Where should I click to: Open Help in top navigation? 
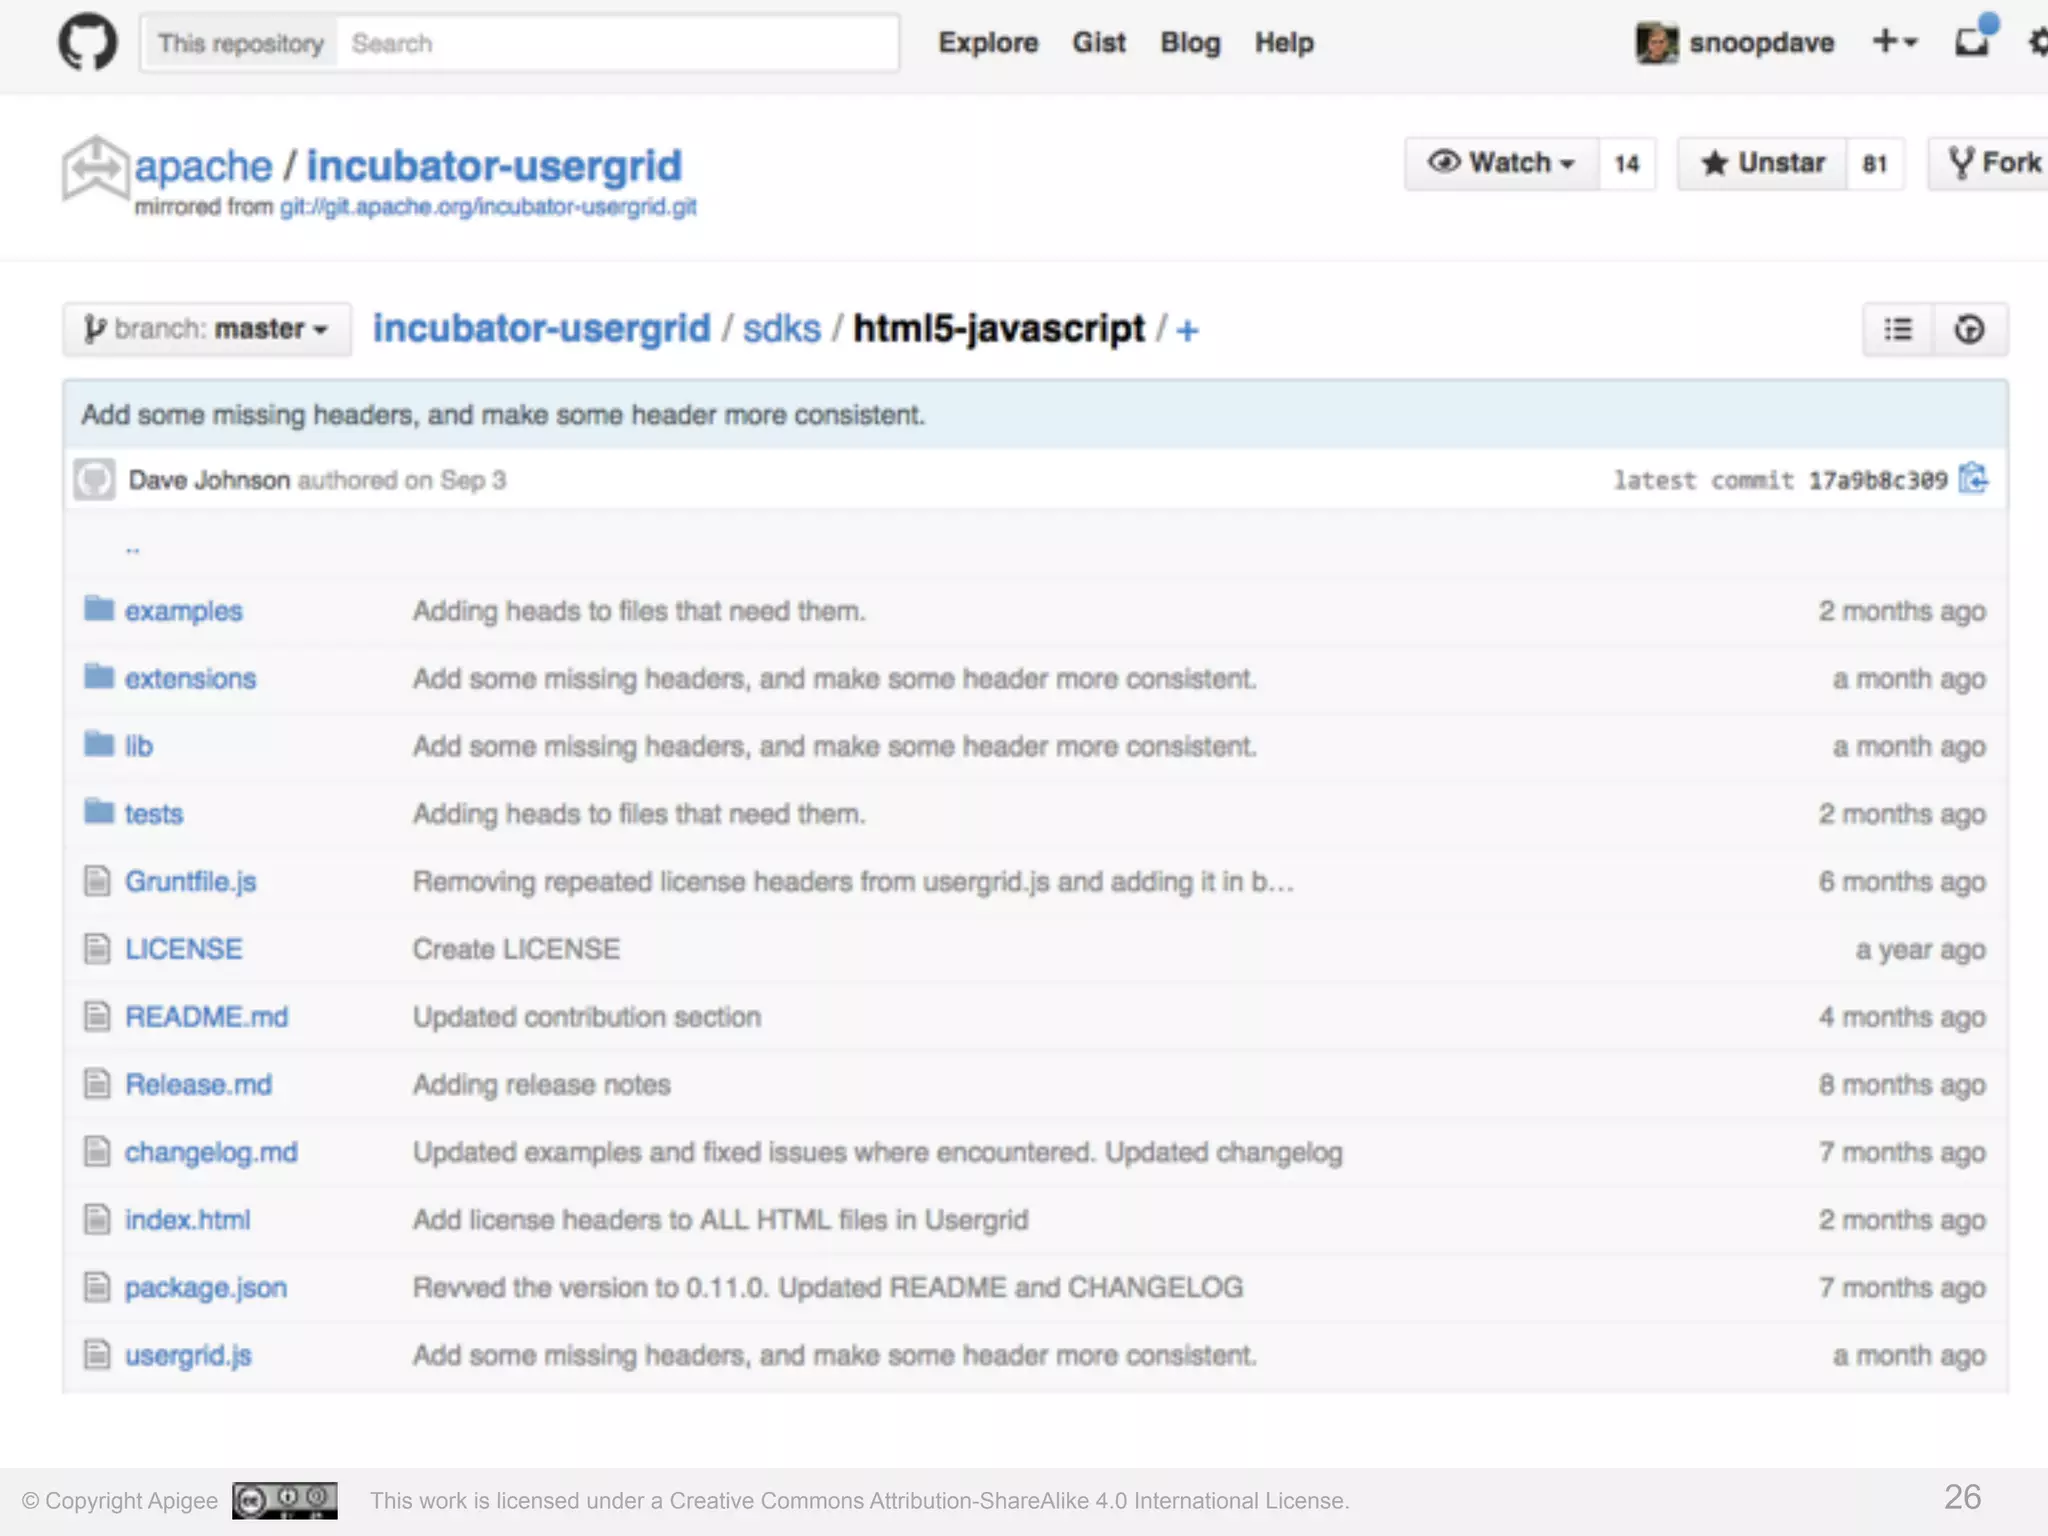(x=1284, y=43)
